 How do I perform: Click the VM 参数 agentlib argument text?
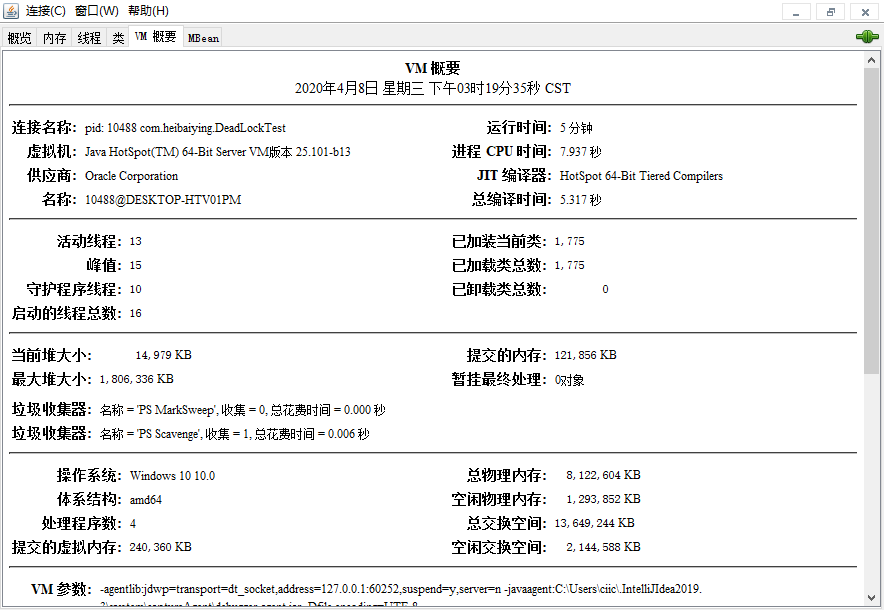click(400, 589)
